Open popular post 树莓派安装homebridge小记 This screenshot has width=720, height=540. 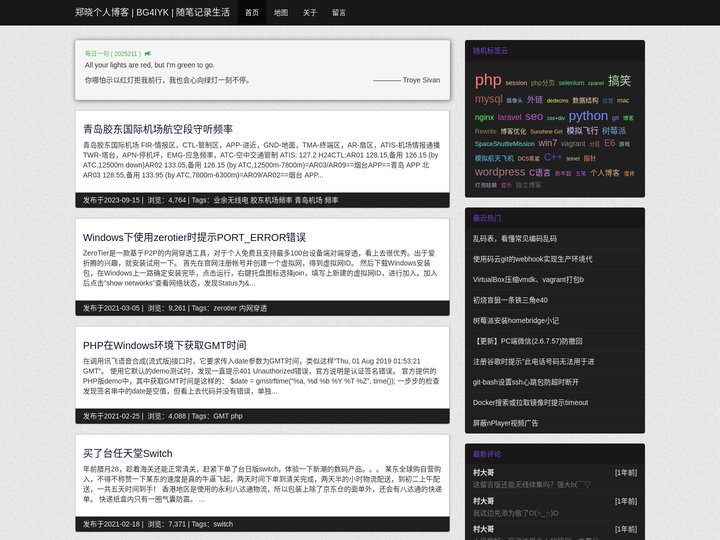(516, 321)
